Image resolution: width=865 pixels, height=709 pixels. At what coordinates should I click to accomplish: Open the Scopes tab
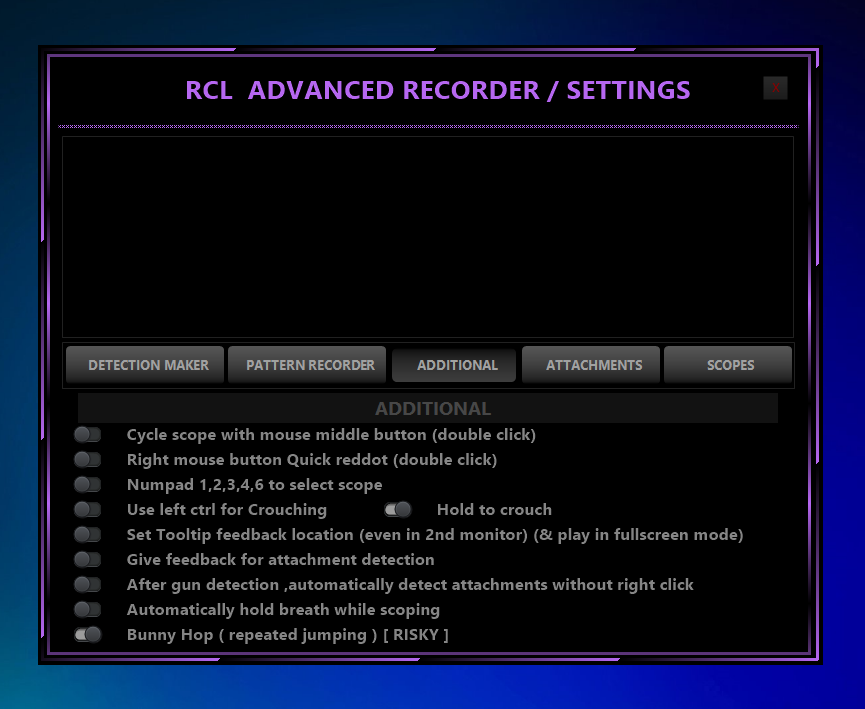[x=729, y=365]
